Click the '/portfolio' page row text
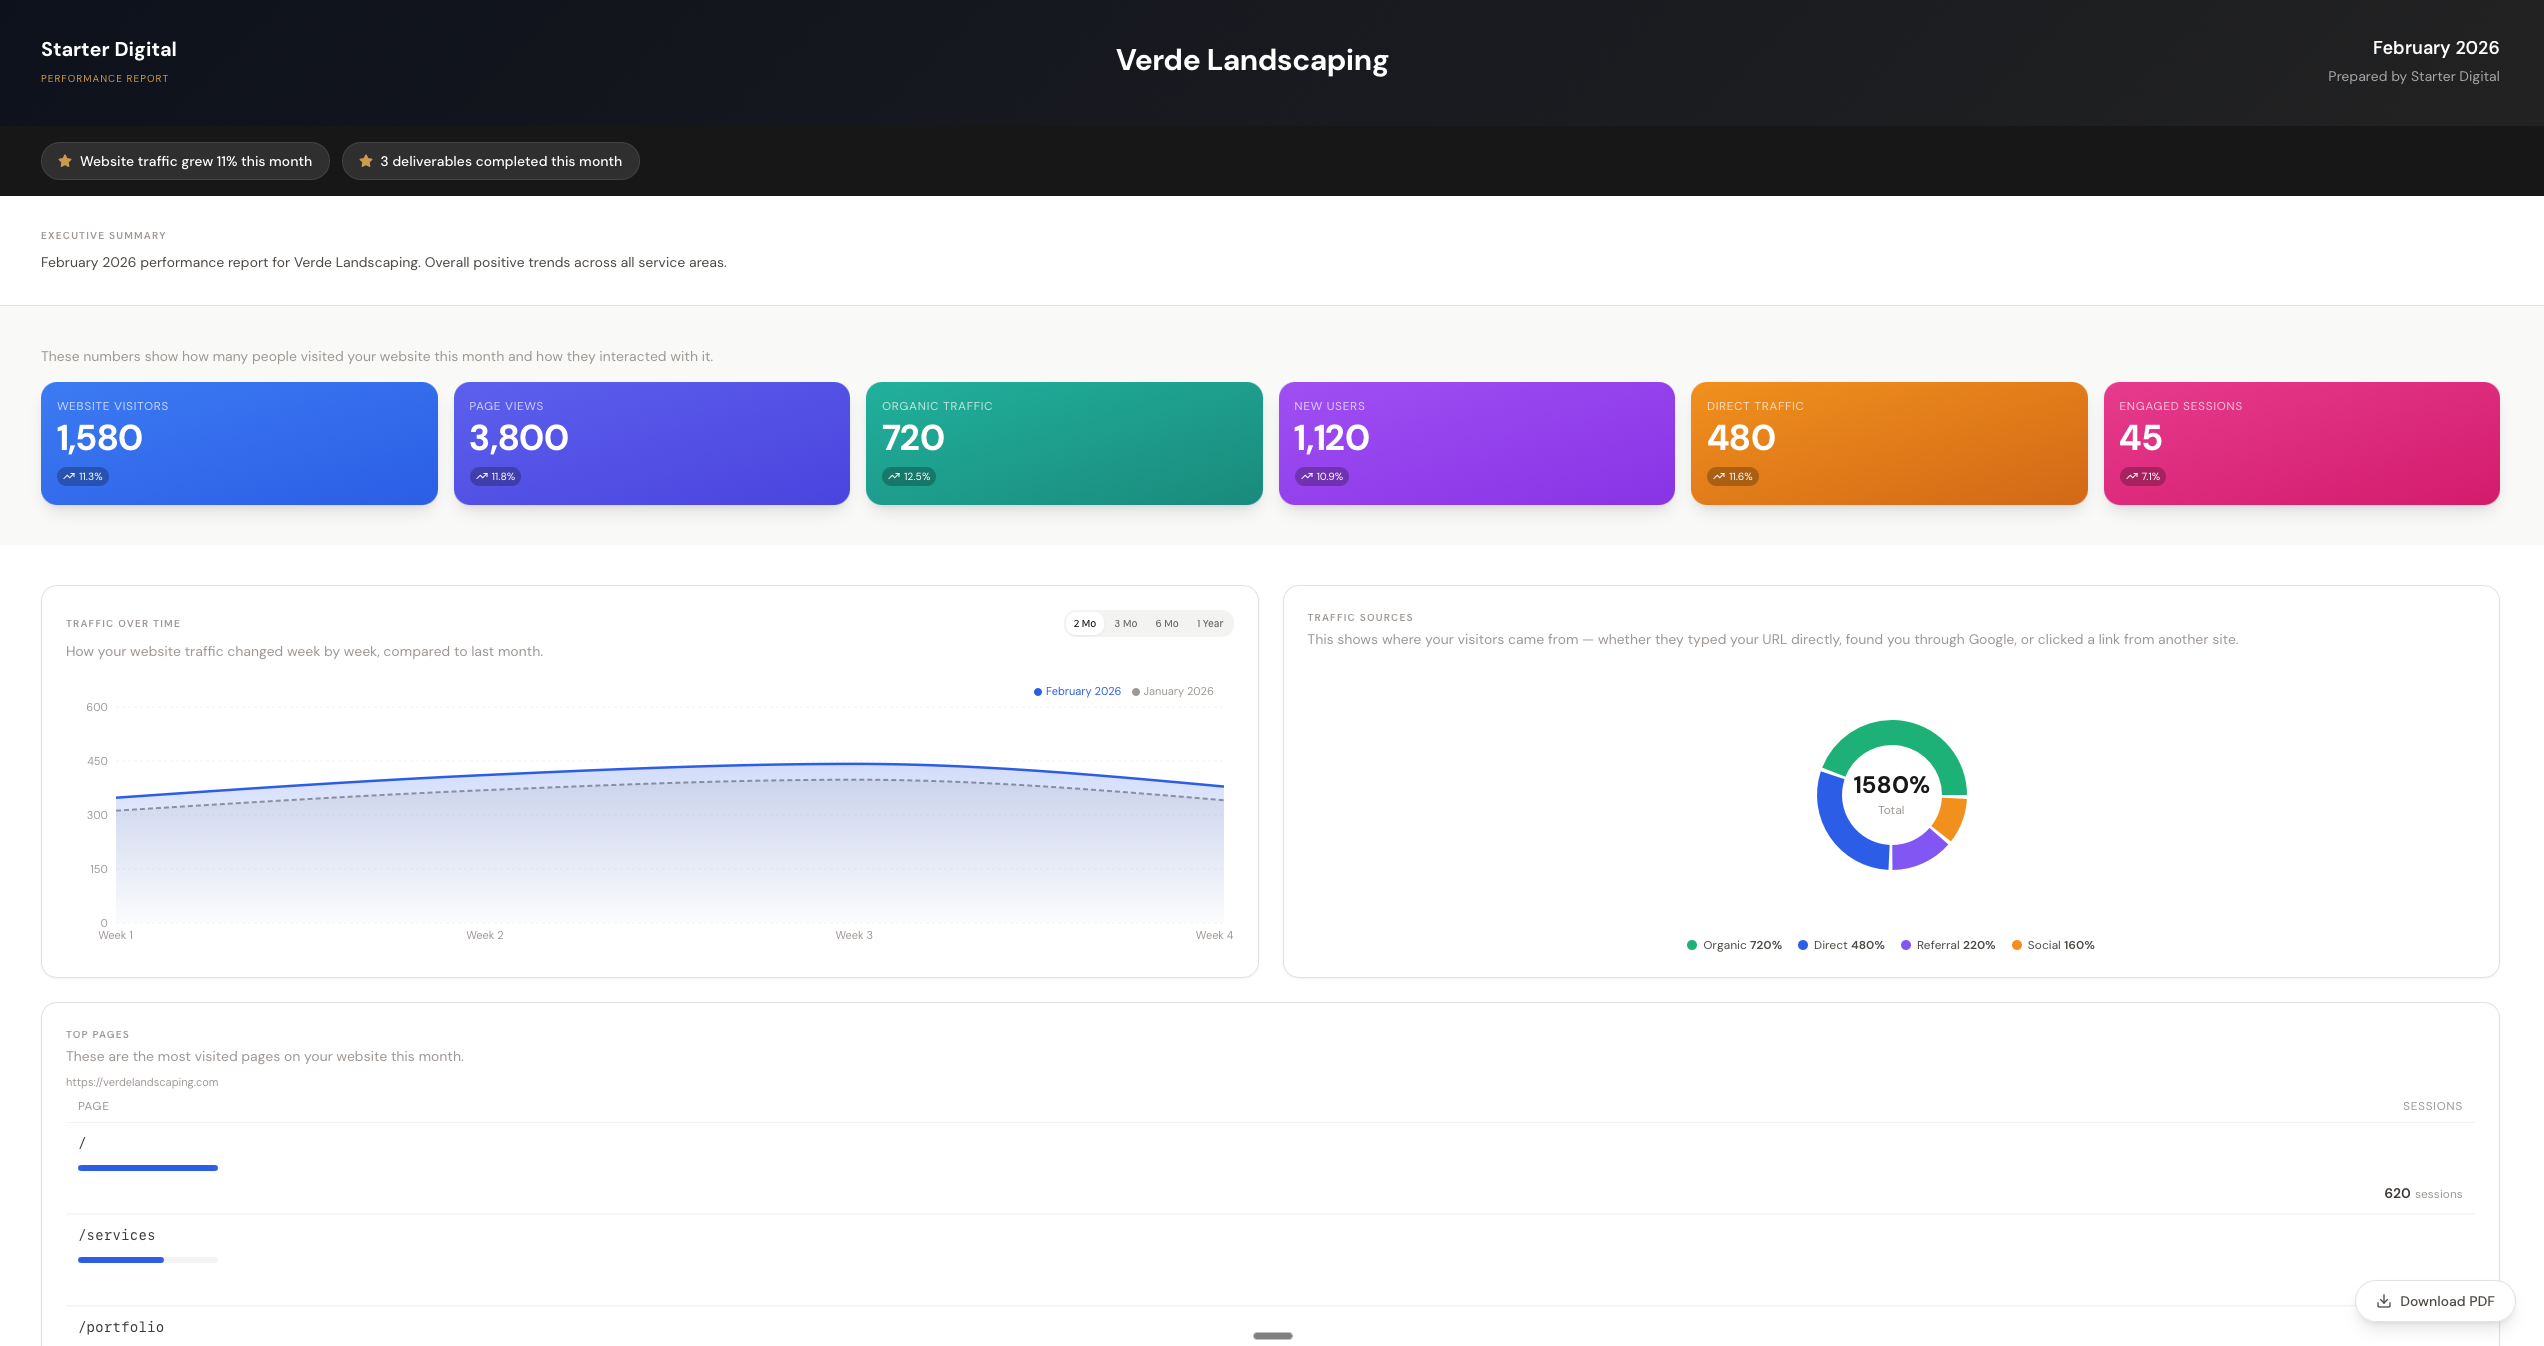The image size is (2544, 1346). tap(121, 1327)
